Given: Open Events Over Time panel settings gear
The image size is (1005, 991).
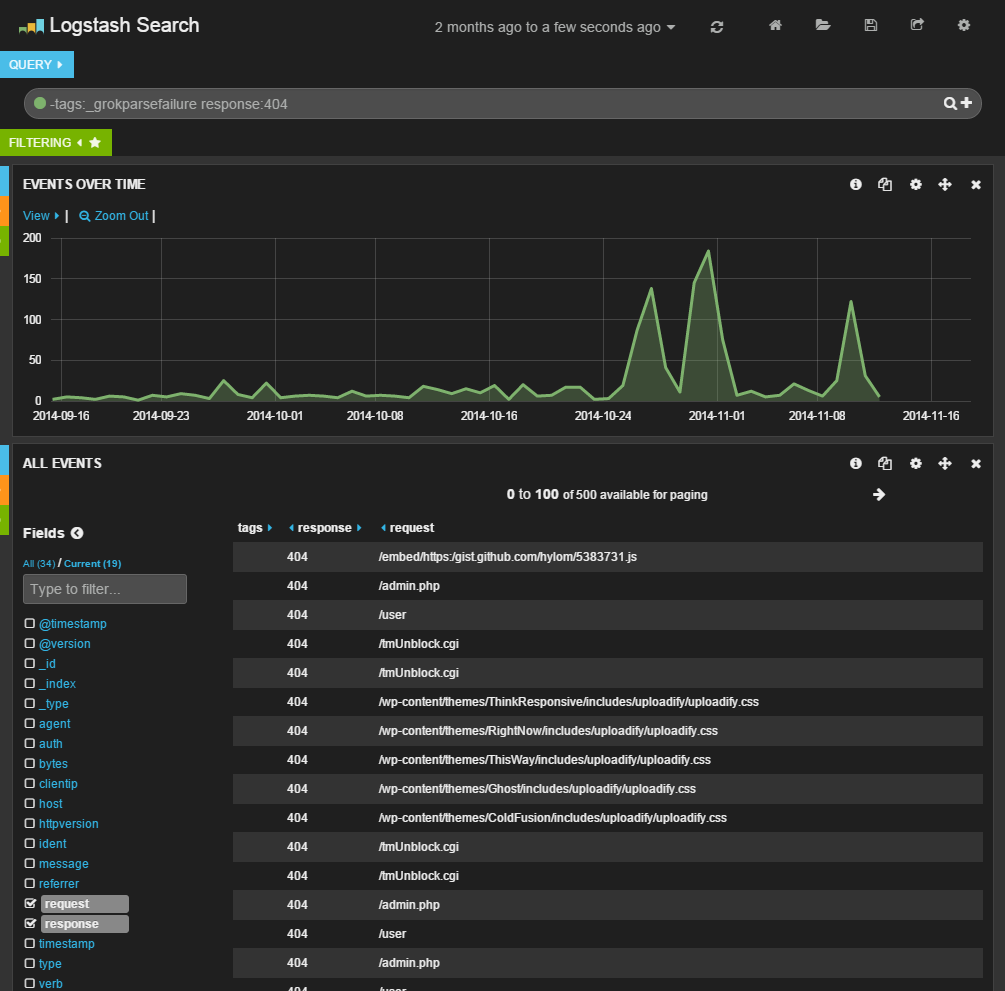Looking at the screenshot, I should (915, 185).
